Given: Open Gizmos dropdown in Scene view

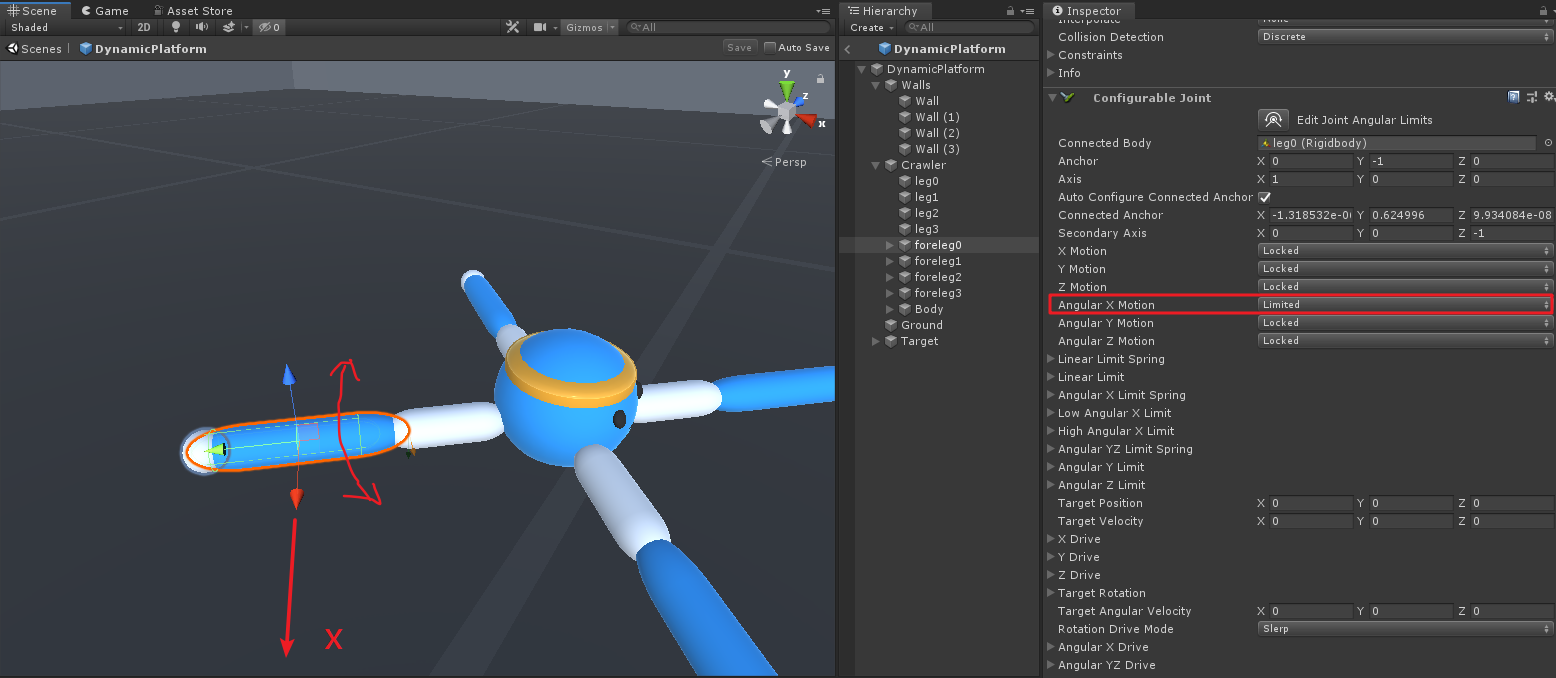Looking at the screenshot, I should pos(590,27).
